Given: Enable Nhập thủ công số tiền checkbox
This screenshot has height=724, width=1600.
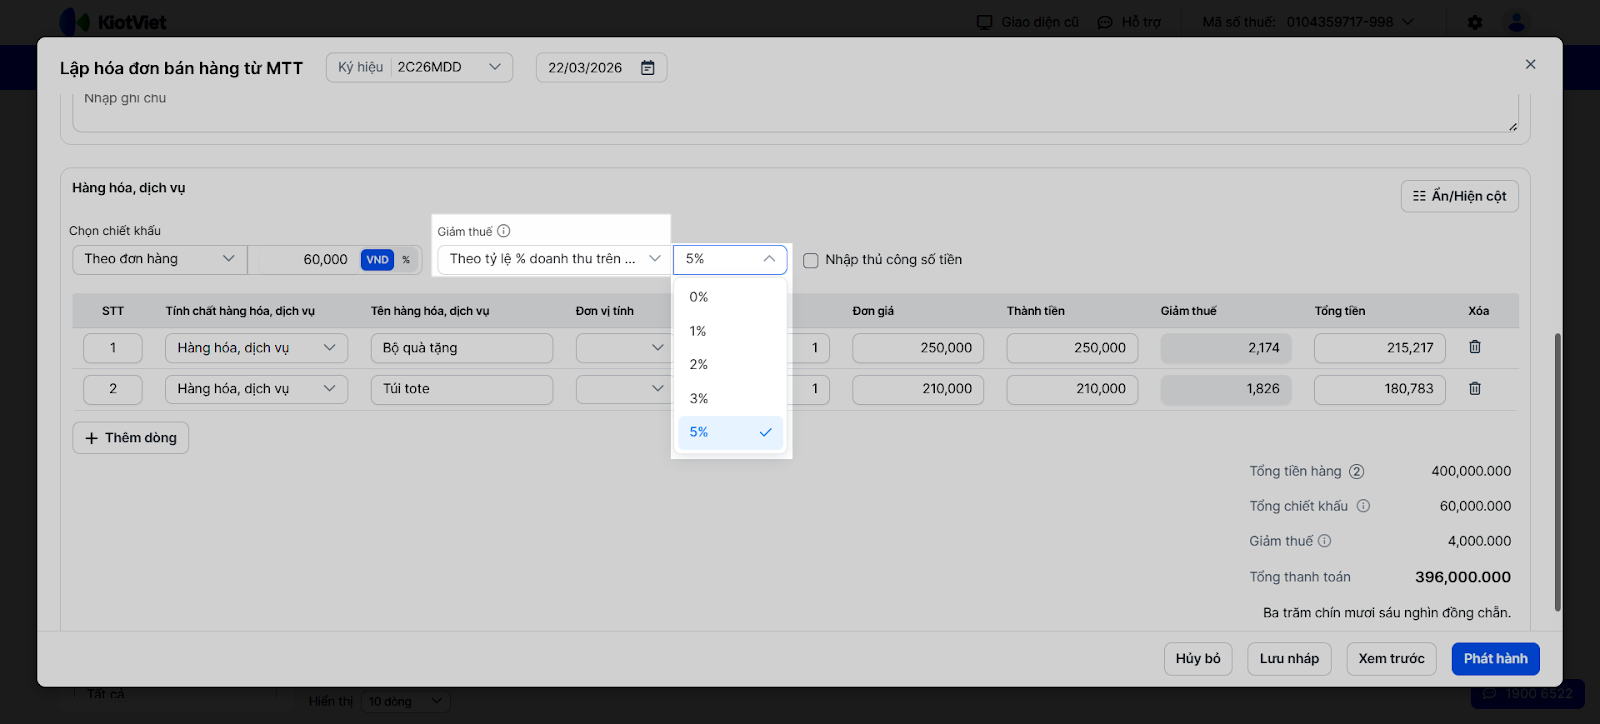Looking at the screenshot, I should 811,260.
